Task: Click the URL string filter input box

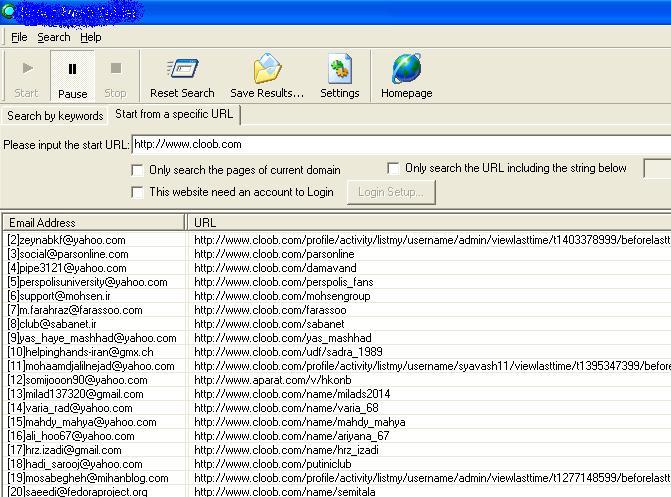Action: [657, 168]
